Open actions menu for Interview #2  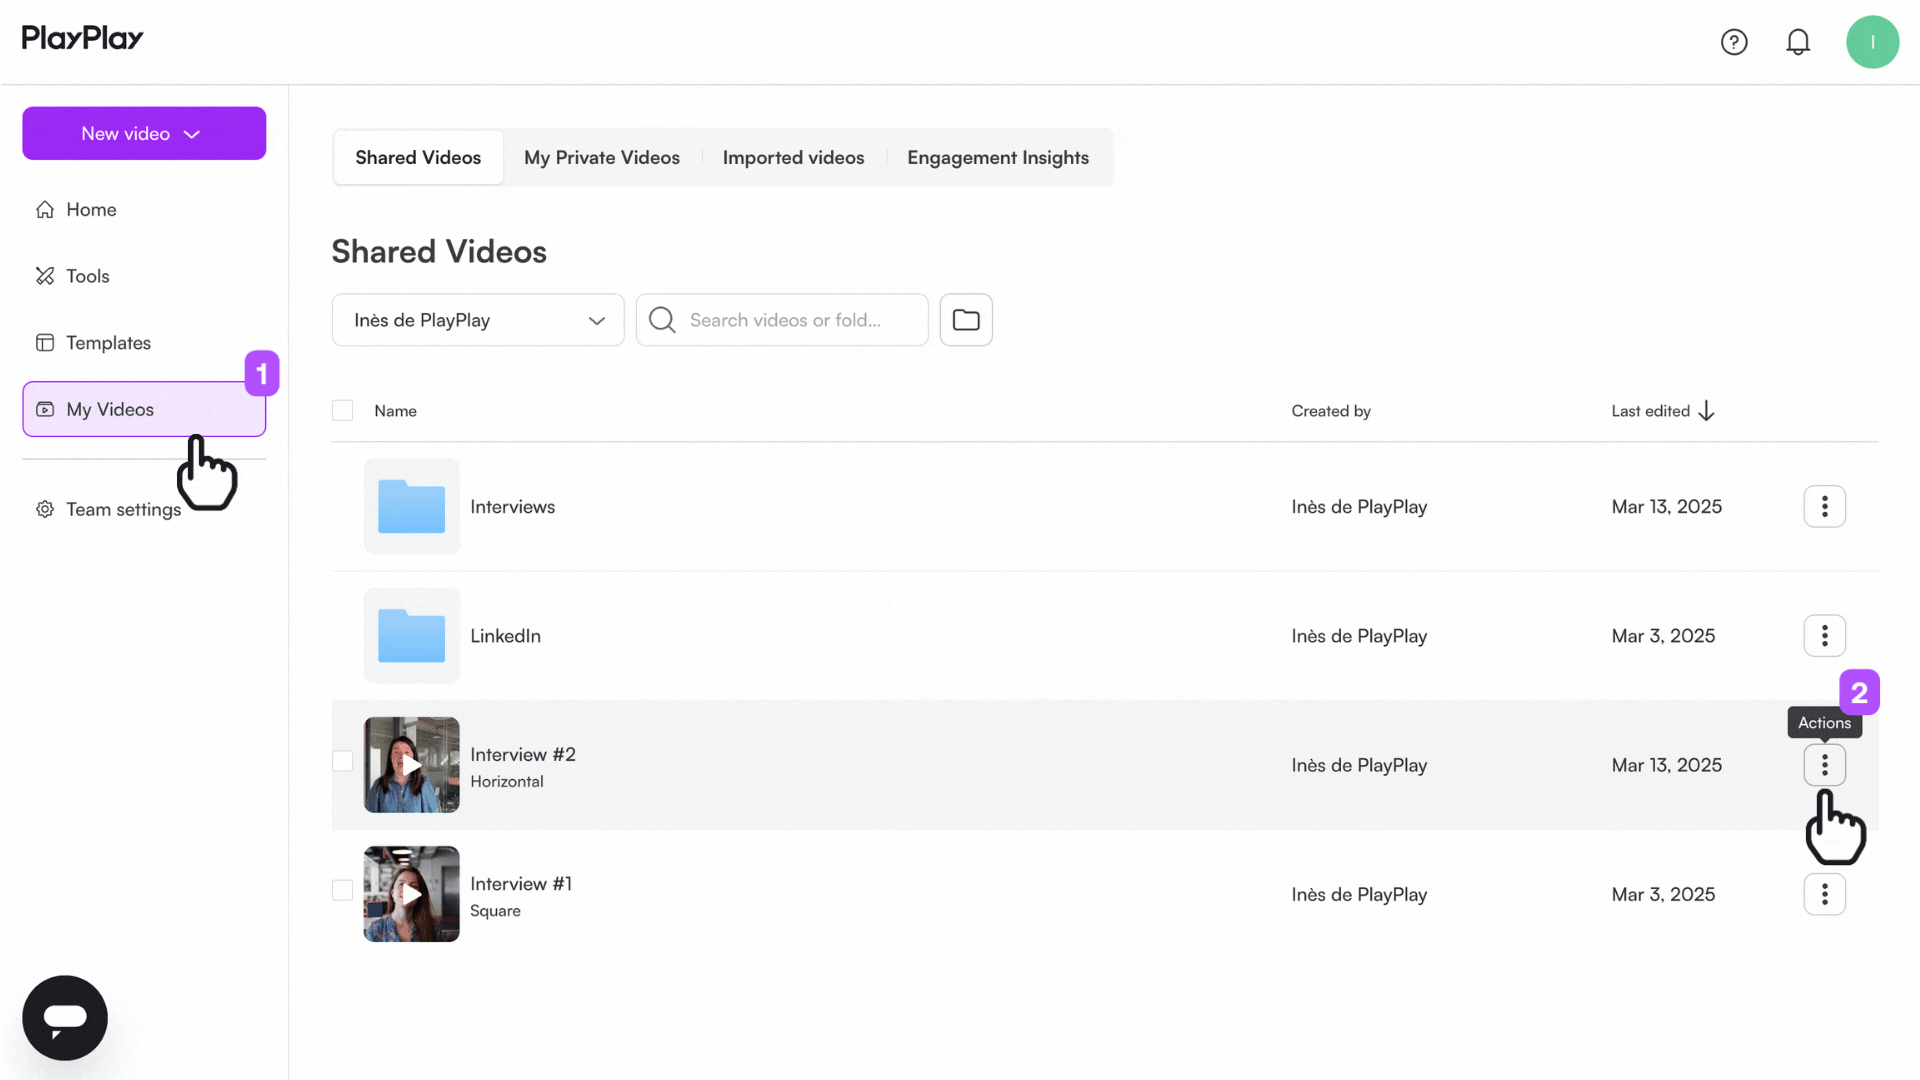click(x=1824, y=765)
